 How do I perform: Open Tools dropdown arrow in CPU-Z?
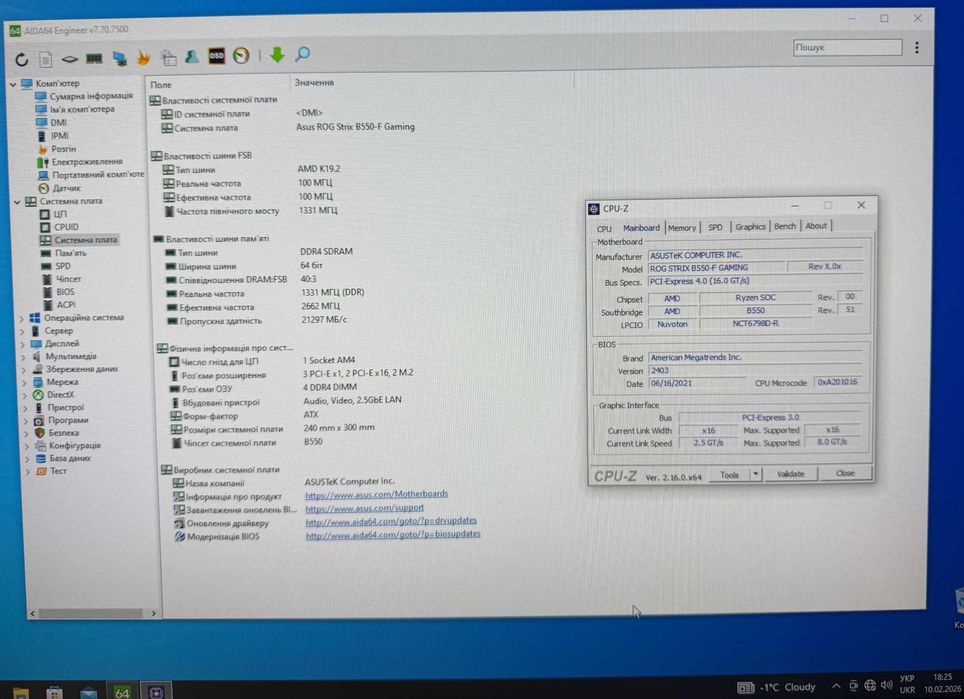756,474
